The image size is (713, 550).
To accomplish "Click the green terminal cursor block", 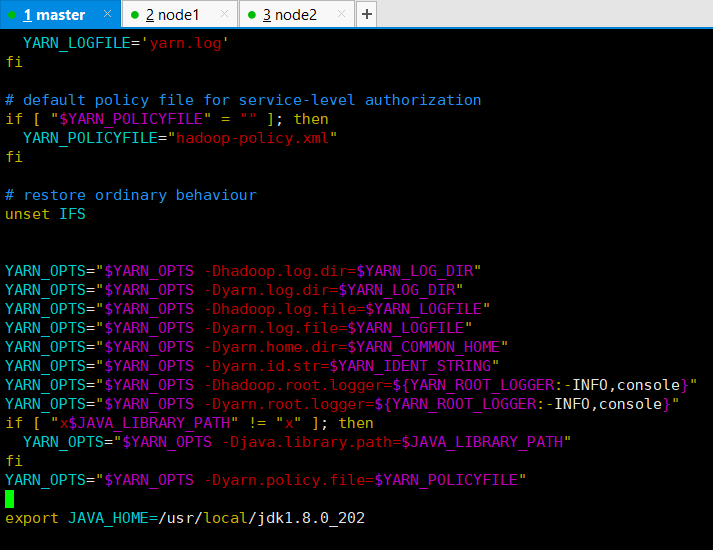I will point(10,499).
